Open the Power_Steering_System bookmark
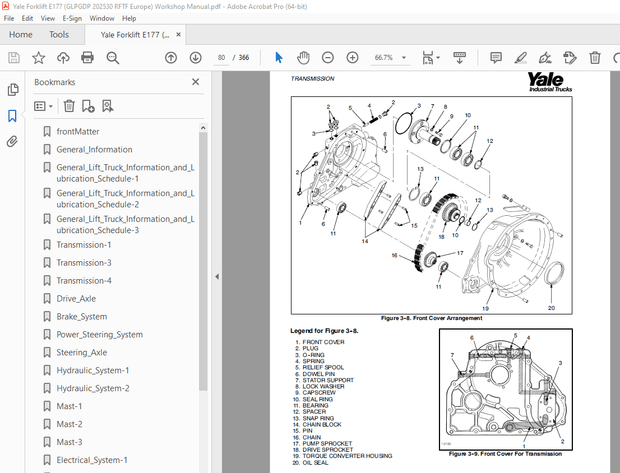 [x=99, y=335]
